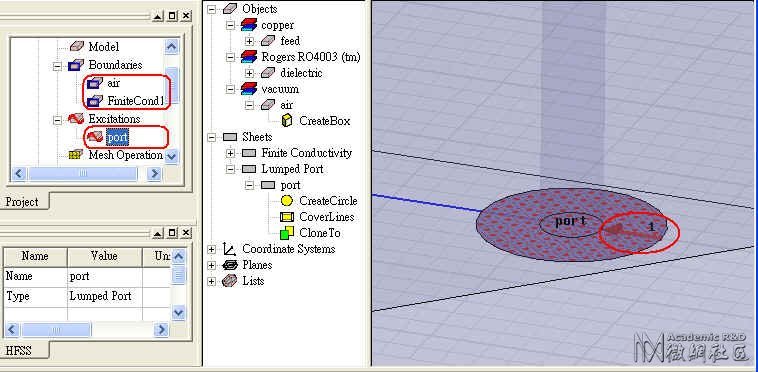Viewport: 758px width, 372px height.
Task: Click the project tree horizontal scrollbar
Action: click(x=87, y=173)
